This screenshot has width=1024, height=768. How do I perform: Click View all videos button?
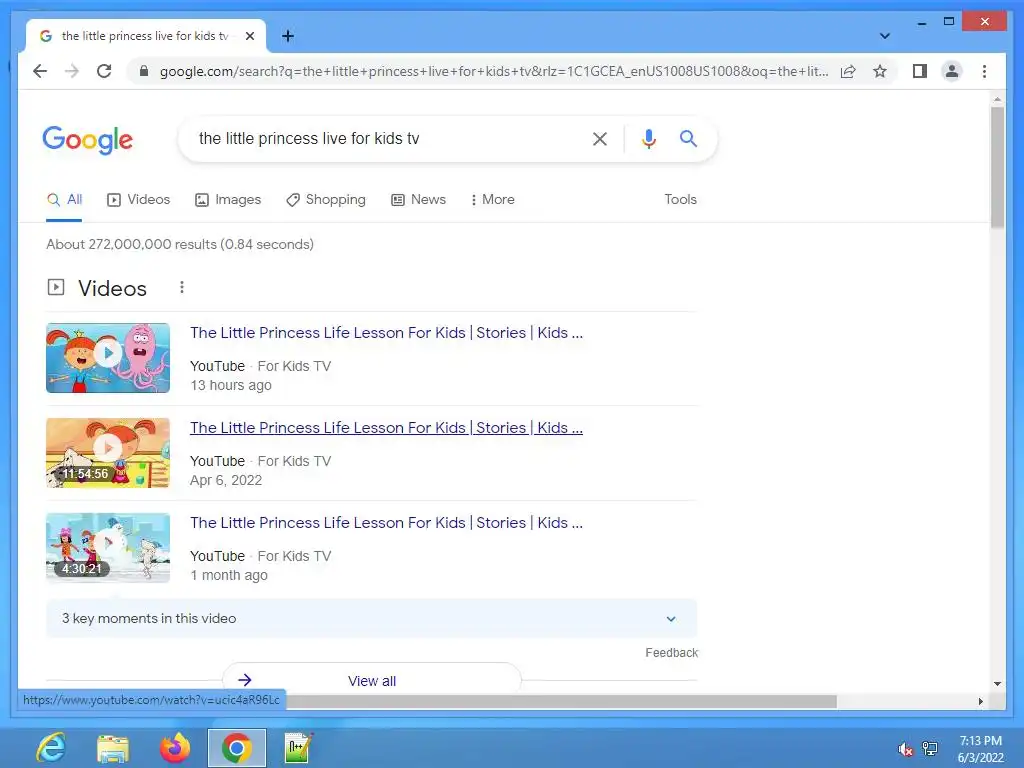[x=372, y=680]
